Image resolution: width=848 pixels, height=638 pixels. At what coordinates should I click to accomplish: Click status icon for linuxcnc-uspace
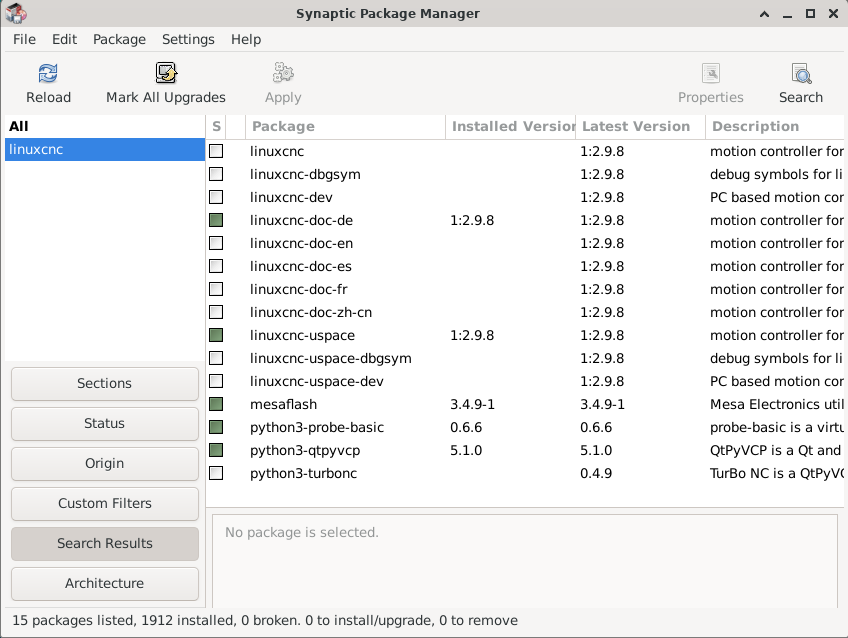[x=216, y=335]
